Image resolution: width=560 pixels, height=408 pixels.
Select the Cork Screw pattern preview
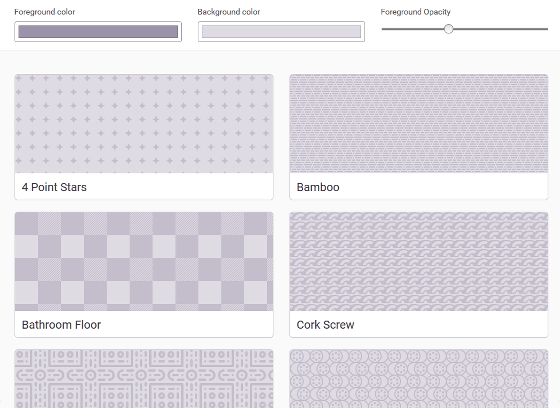point(419,261)
